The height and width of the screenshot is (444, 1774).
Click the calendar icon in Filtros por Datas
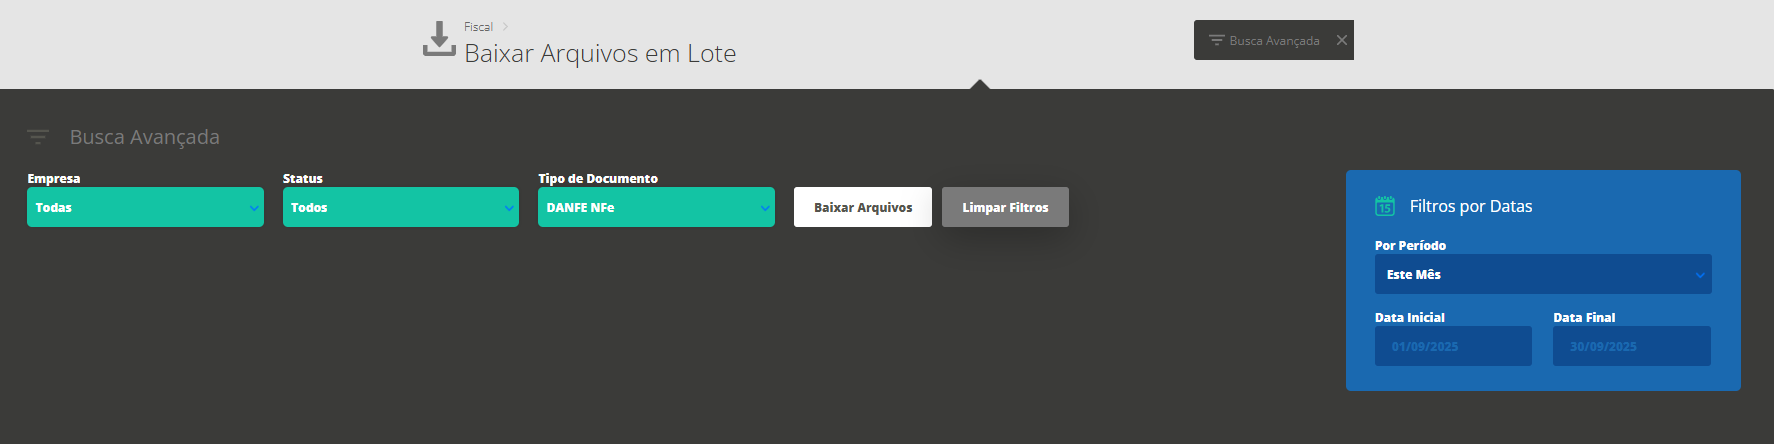click(1385, 206)
